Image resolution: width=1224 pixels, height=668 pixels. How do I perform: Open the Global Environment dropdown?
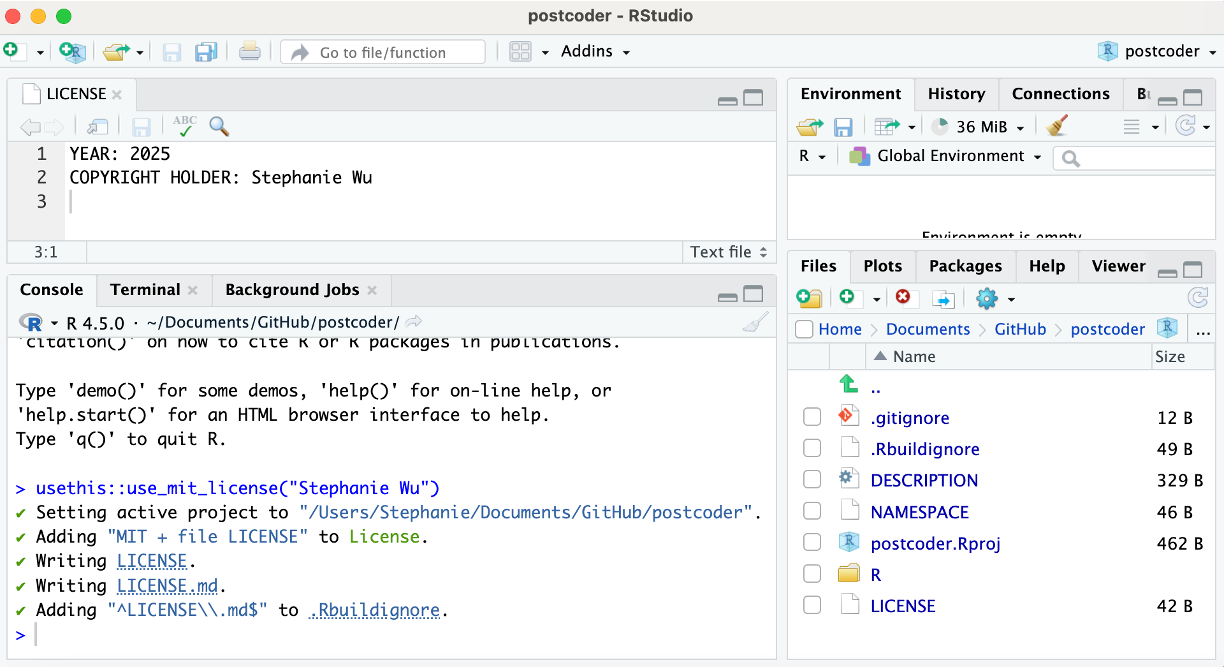pos(945,156)
